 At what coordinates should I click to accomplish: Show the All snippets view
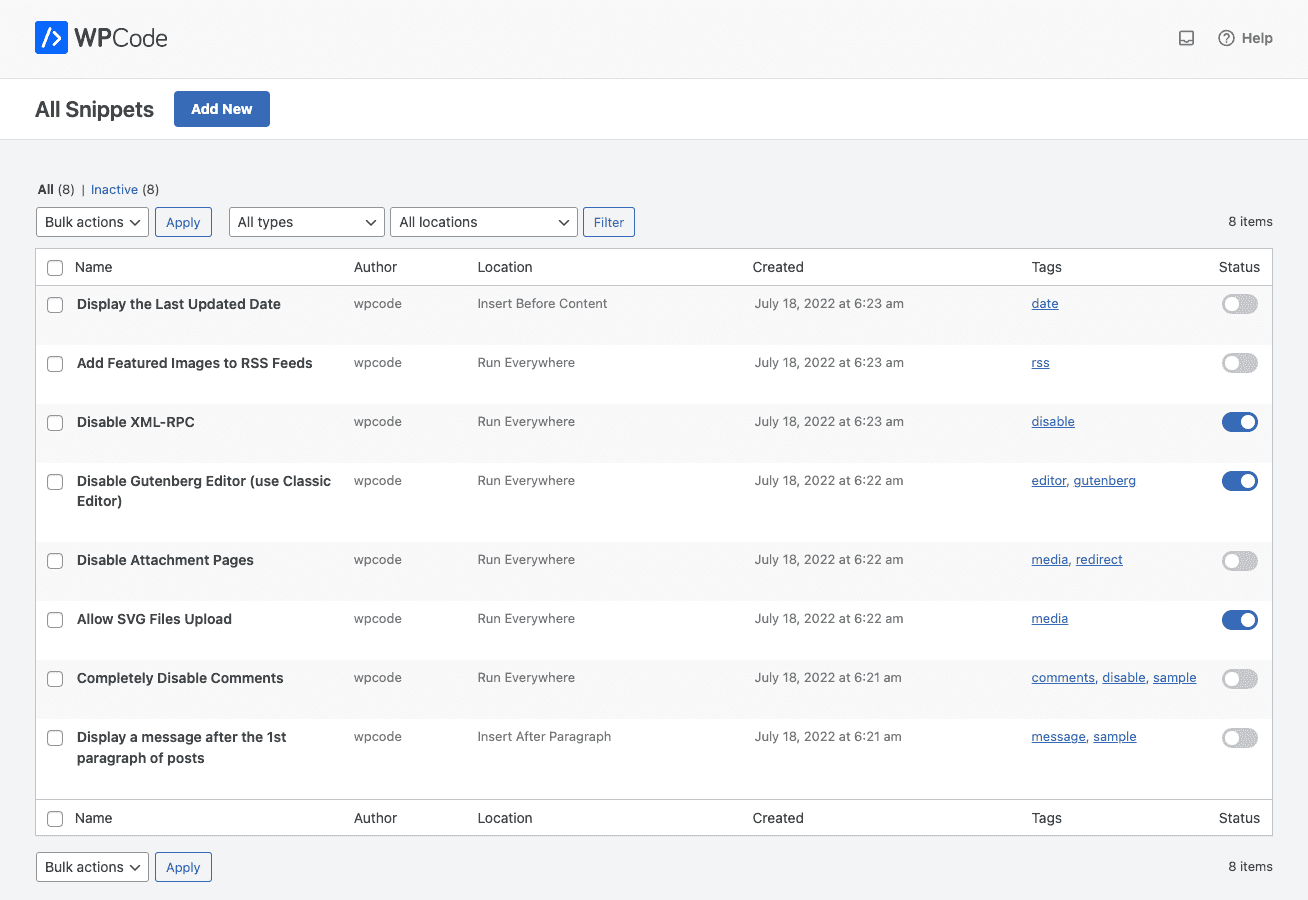pyautogui.click(x=46, y=190)
